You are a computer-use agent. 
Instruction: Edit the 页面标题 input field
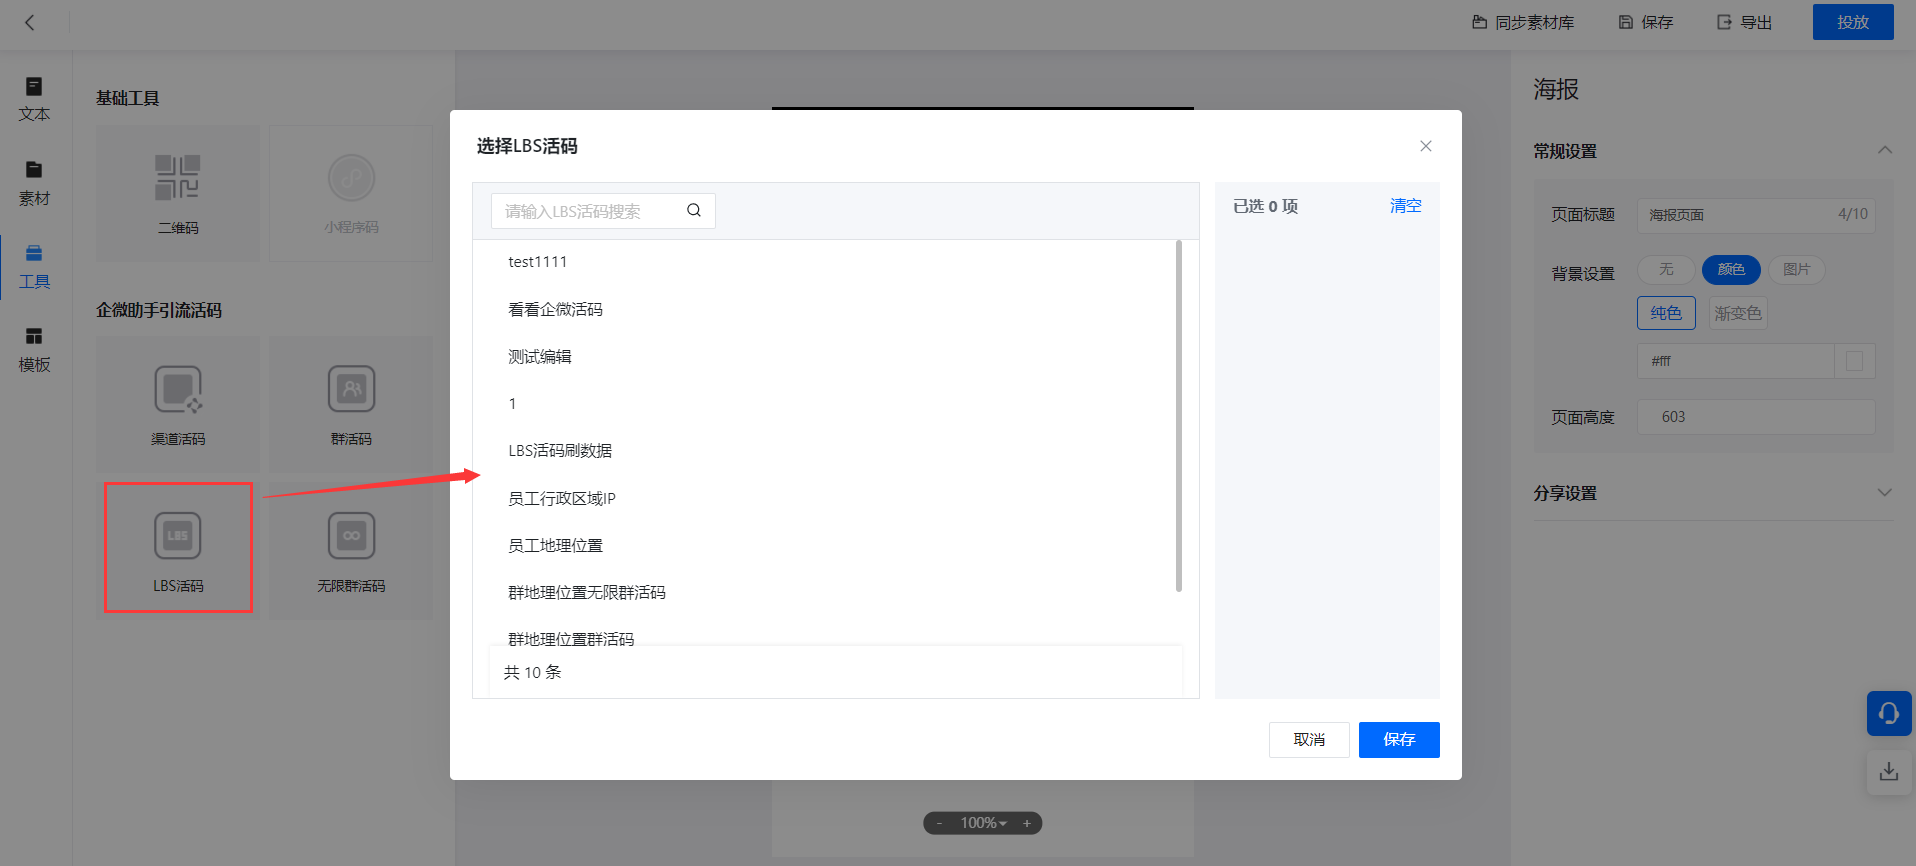pyautogui.click(x=1756, y=214)
